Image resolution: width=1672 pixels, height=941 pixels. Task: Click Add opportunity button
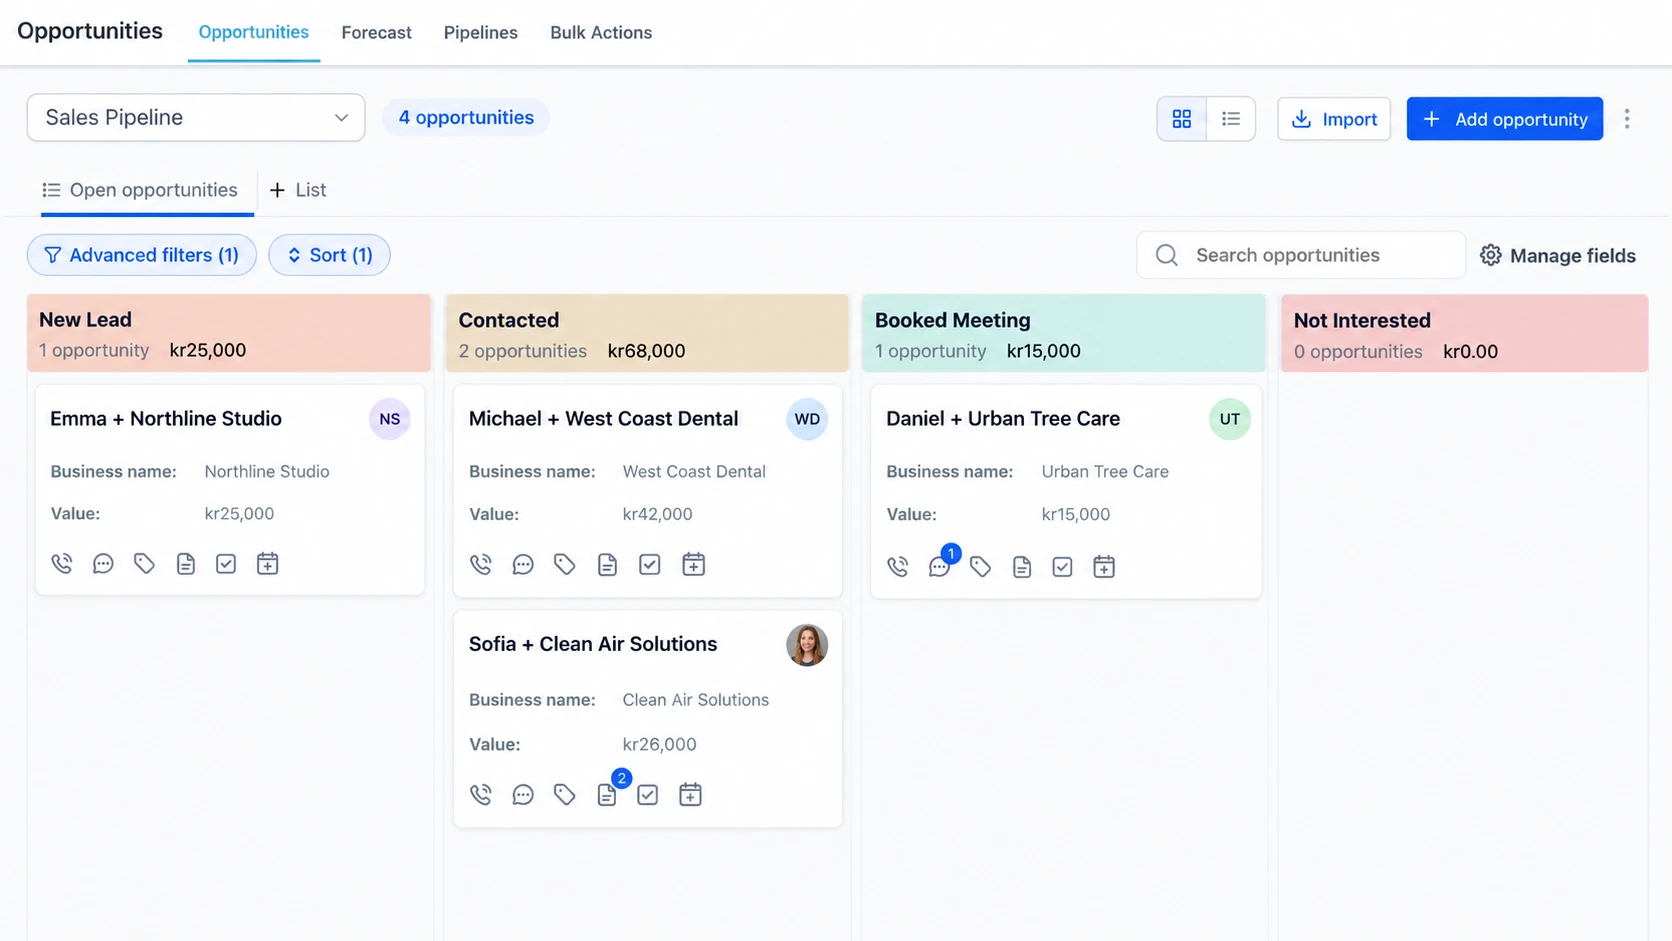[x=1505, y=119]
